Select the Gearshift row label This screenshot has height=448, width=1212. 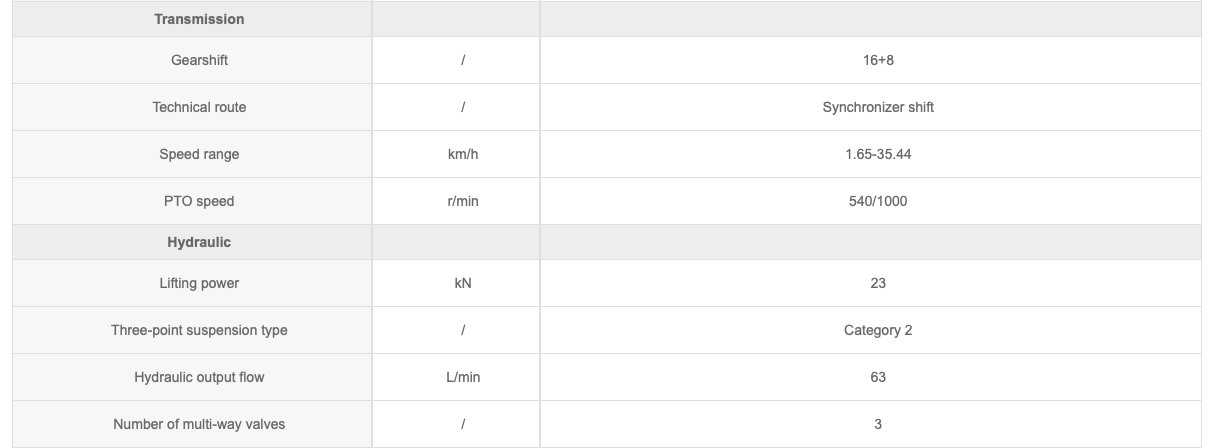(199, 60)
